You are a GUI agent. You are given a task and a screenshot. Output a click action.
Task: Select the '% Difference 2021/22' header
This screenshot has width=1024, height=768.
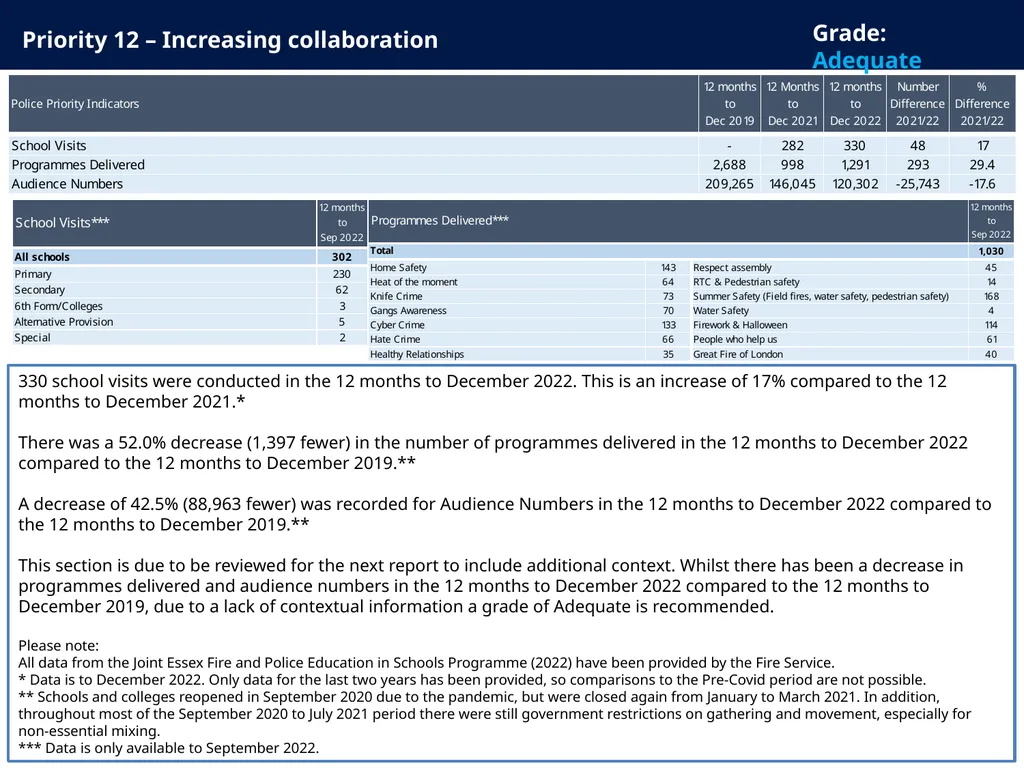tap(982, 104)
